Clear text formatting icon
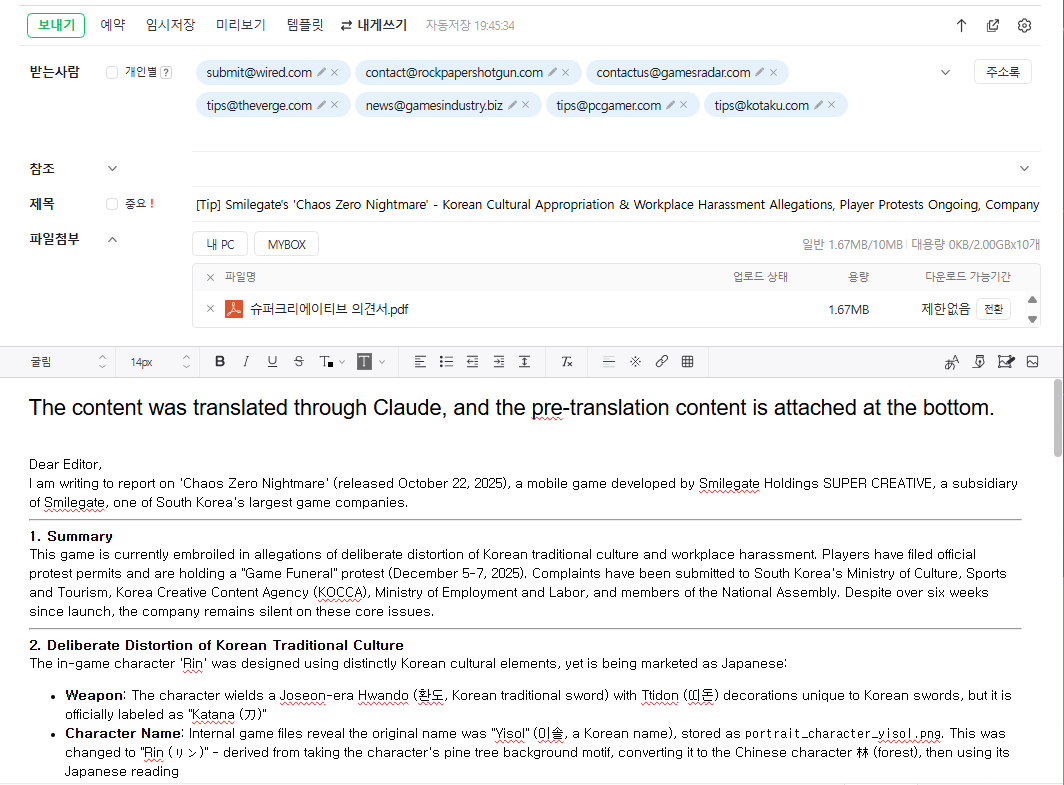The width and height of the screenshot is (1064, 785). click(567, 362)
